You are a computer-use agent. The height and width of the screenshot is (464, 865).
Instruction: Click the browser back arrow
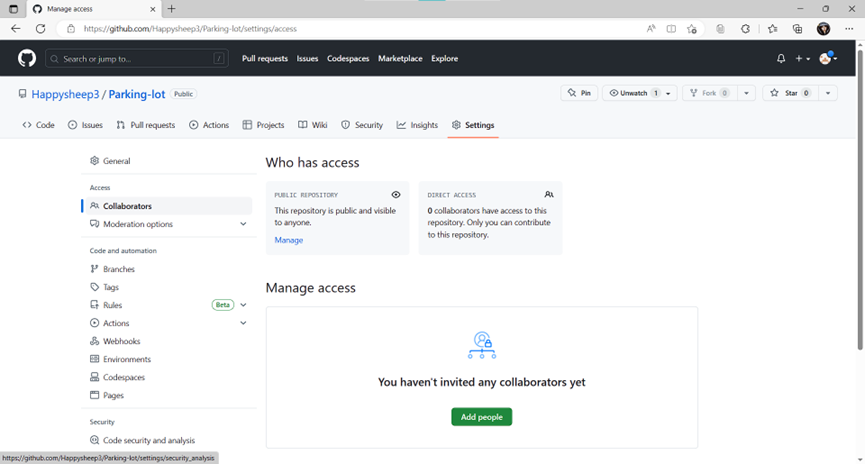click(x=15, y=29)
